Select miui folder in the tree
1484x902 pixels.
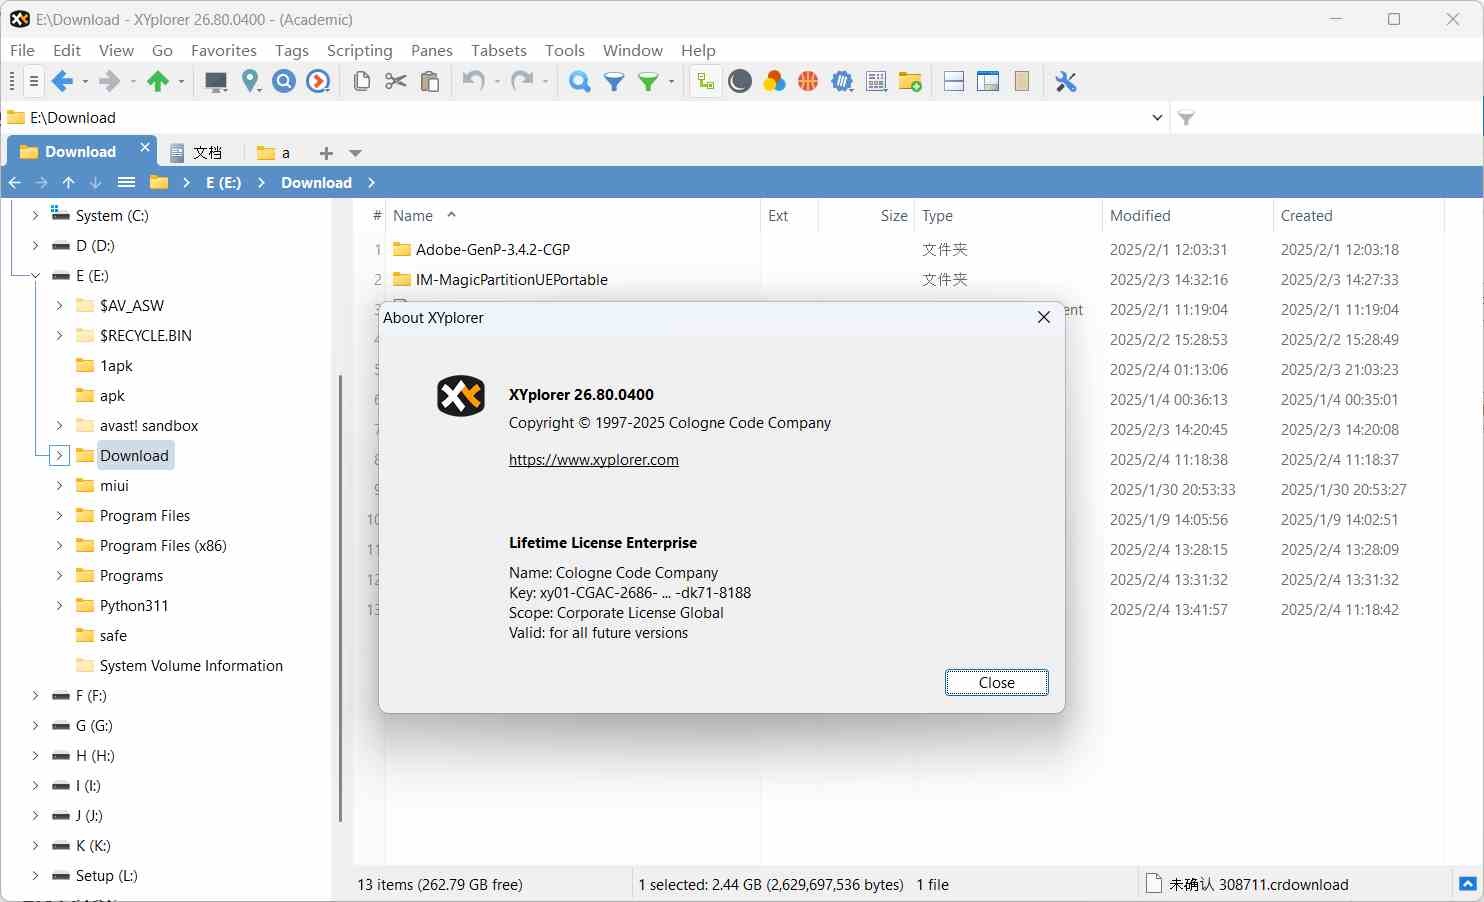point(114,485)
